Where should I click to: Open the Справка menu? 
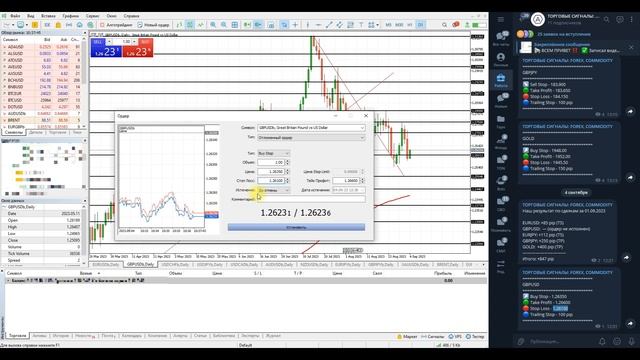[x=131, y=16]
